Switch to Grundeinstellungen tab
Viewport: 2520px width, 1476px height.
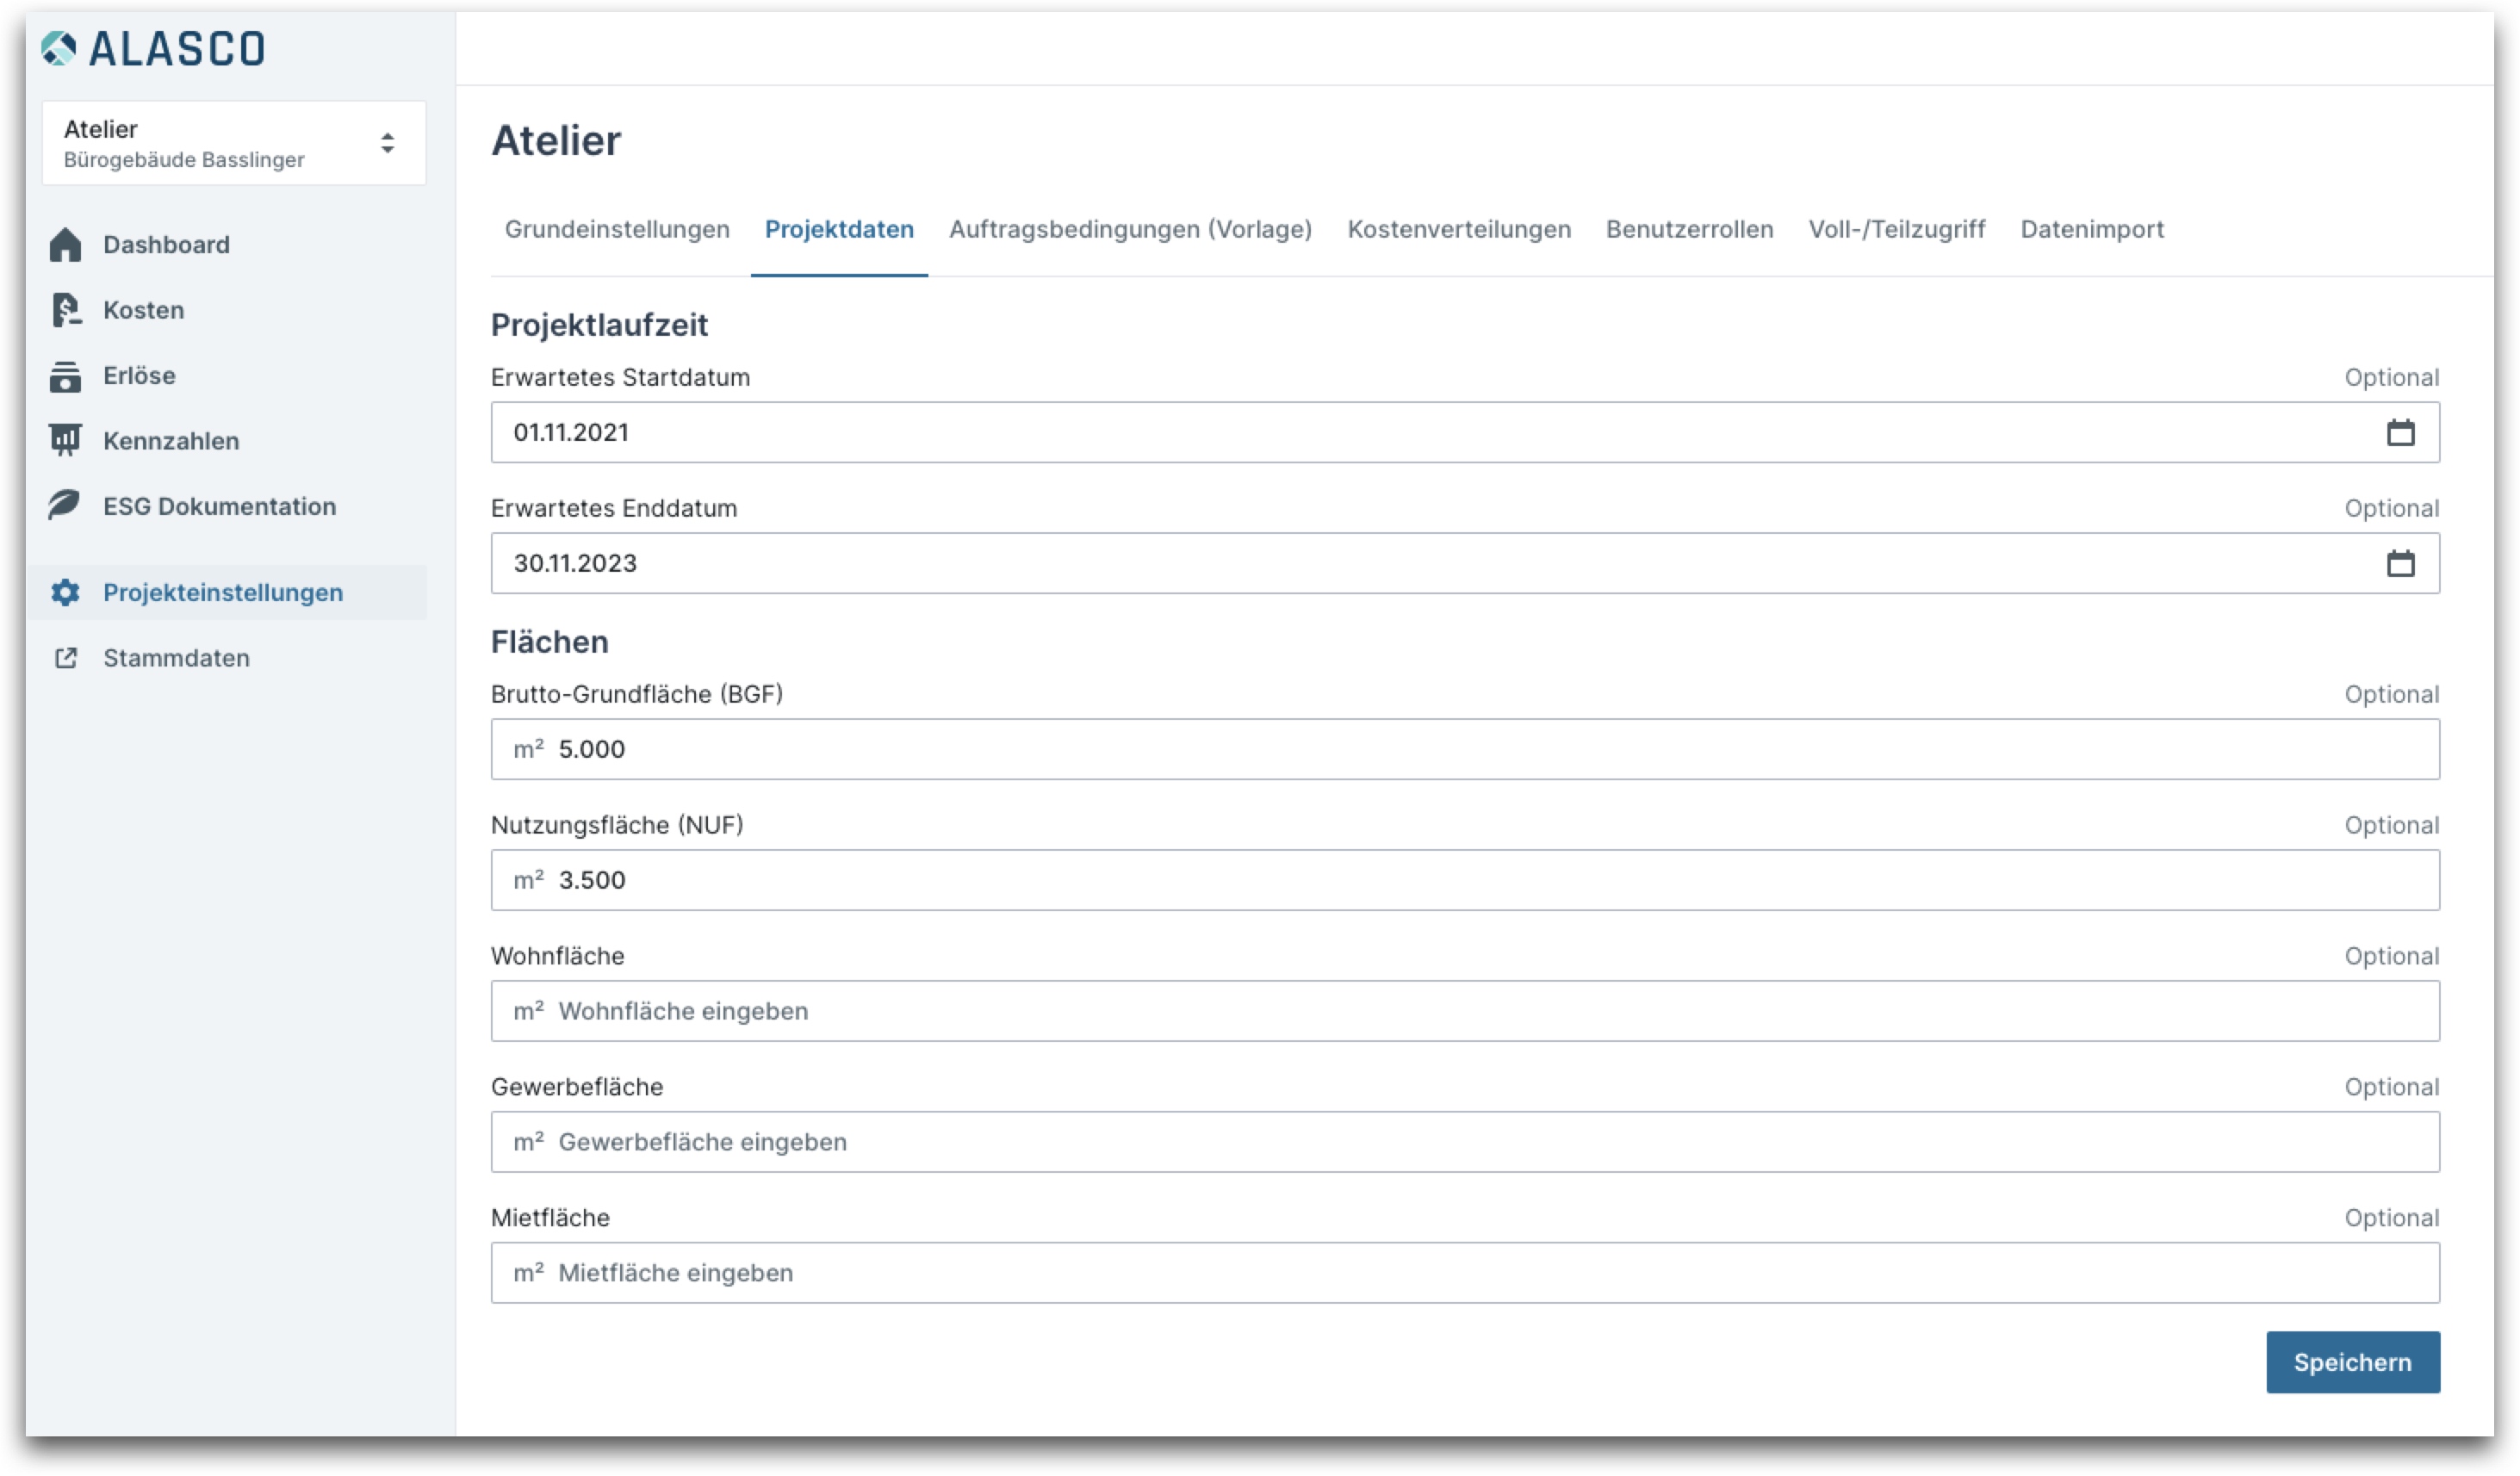pyautogui.click(x=617, y=229)
